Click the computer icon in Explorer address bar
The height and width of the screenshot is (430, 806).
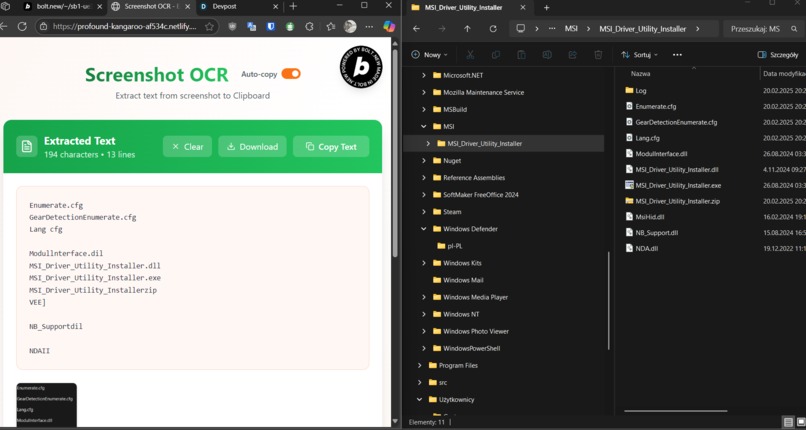pyautogui.click(x=521, y=29)
